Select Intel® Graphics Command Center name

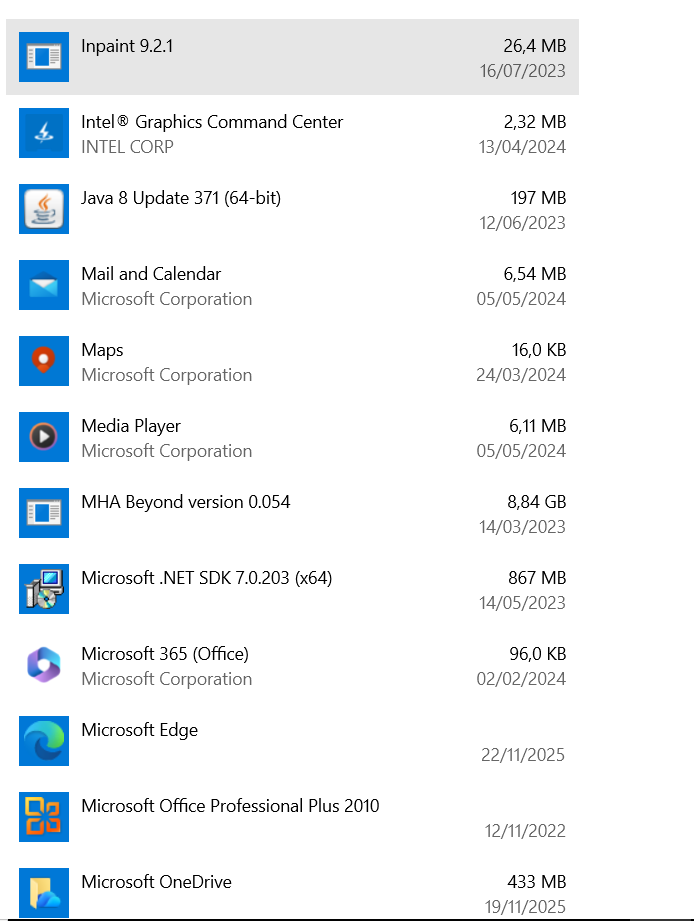click(x=212, y=122)
